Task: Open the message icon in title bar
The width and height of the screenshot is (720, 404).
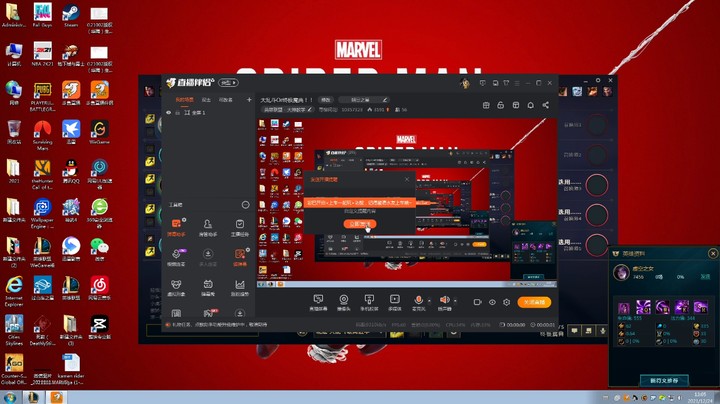Action: pyautogui.click(x=483, y=83)
